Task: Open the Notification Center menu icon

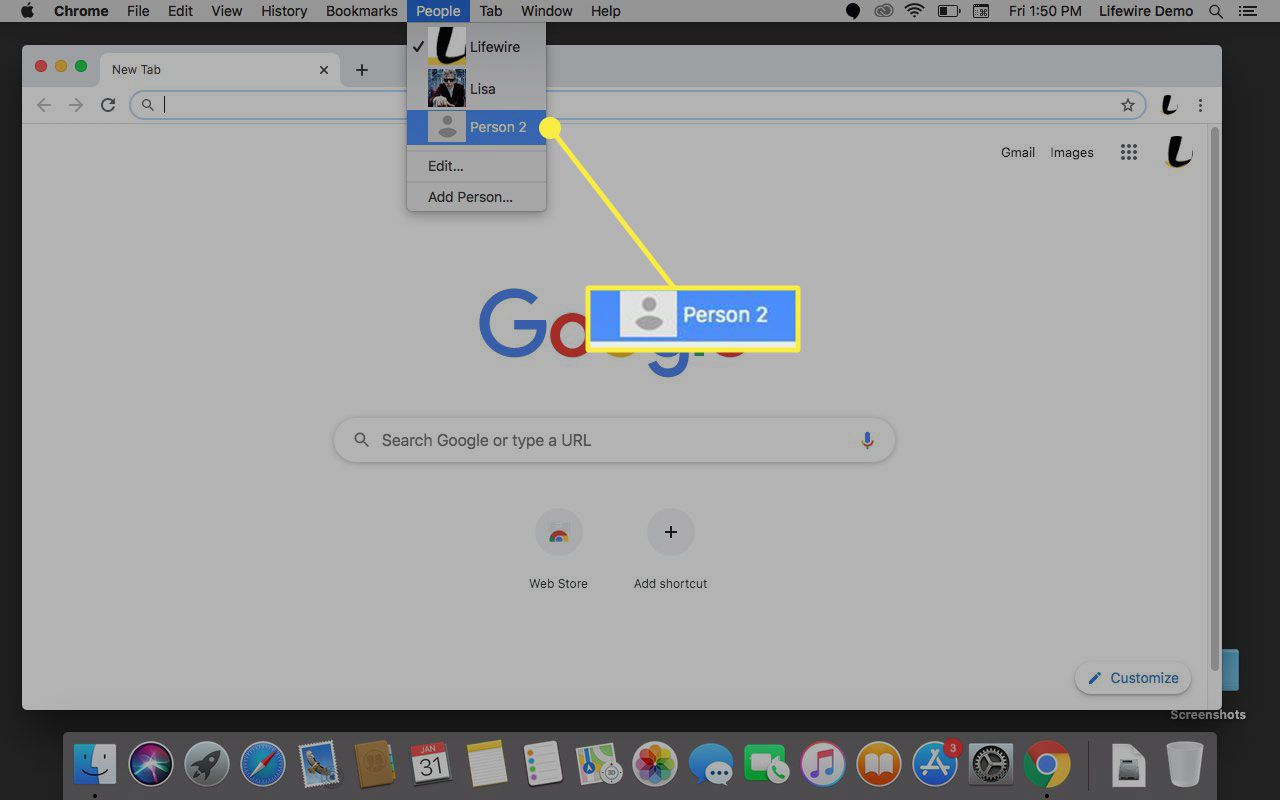Action: pyautogui.click(x=1248, y=11)
